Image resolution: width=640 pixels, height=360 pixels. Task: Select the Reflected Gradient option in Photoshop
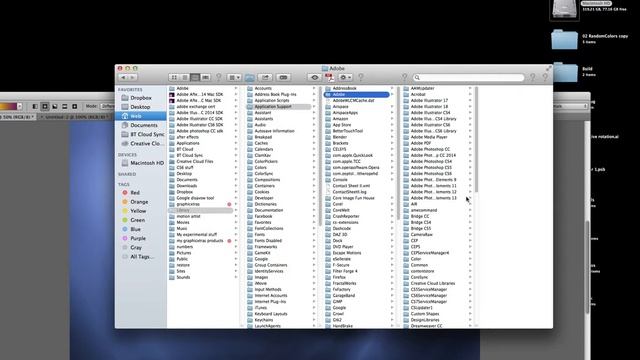coord(64,107)
